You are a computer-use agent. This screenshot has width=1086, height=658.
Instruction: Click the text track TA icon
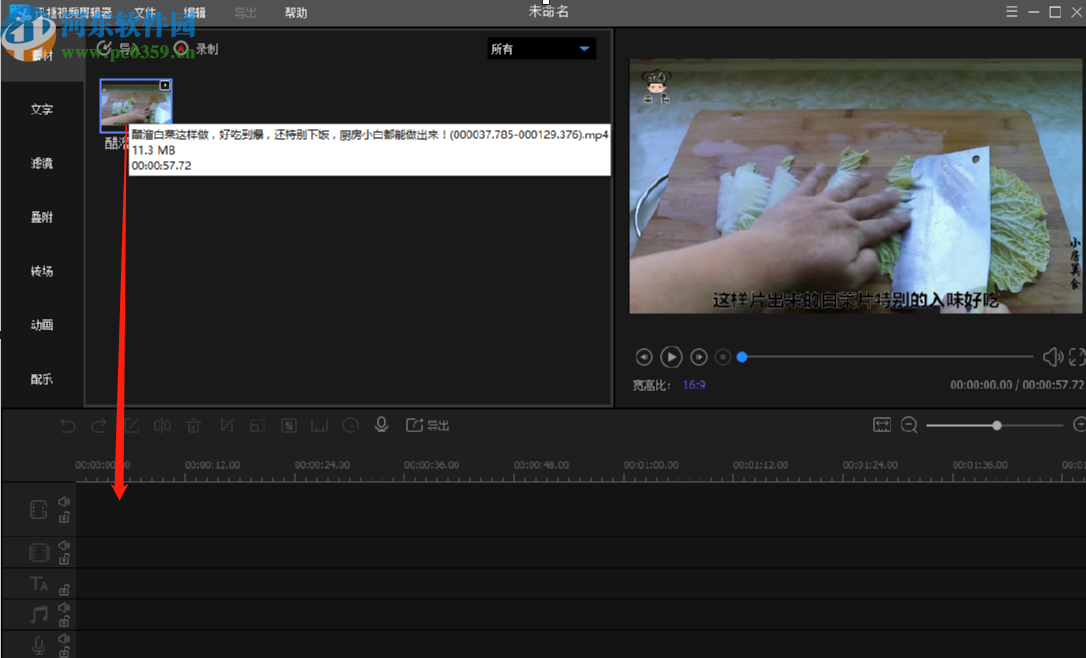(x=39, y=584)
